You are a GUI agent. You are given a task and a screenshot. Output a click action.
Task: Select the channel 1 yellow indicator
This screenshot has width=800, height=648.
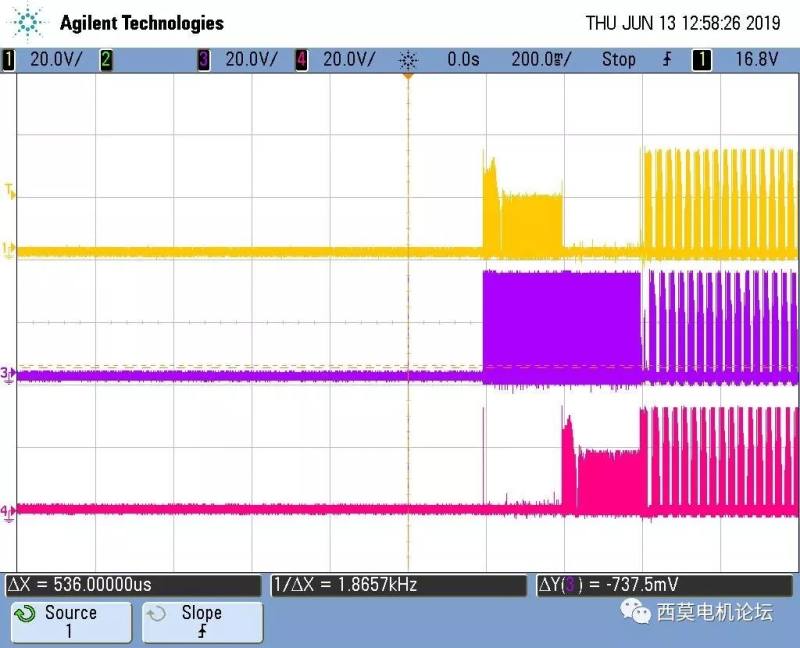point(10,60)
